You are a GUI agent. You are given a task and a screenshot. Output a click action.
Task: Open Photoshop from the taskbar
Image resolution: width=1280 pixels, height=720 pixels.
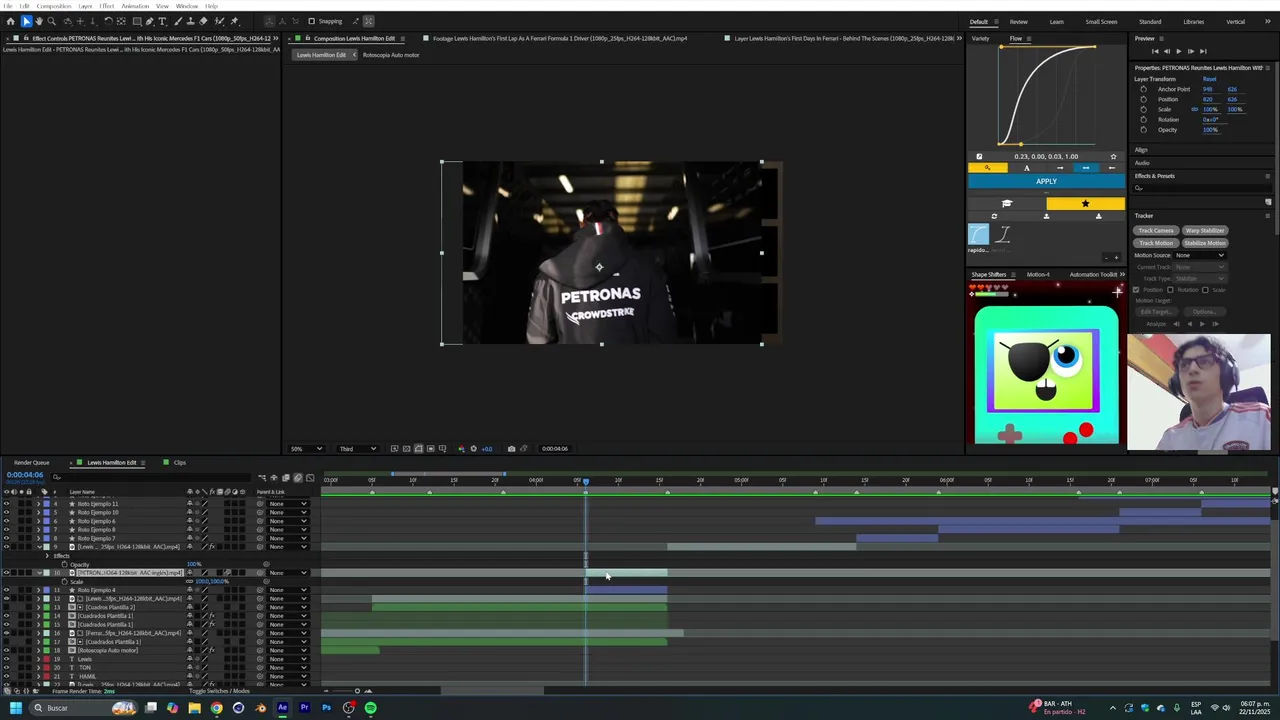click(326, 708)
